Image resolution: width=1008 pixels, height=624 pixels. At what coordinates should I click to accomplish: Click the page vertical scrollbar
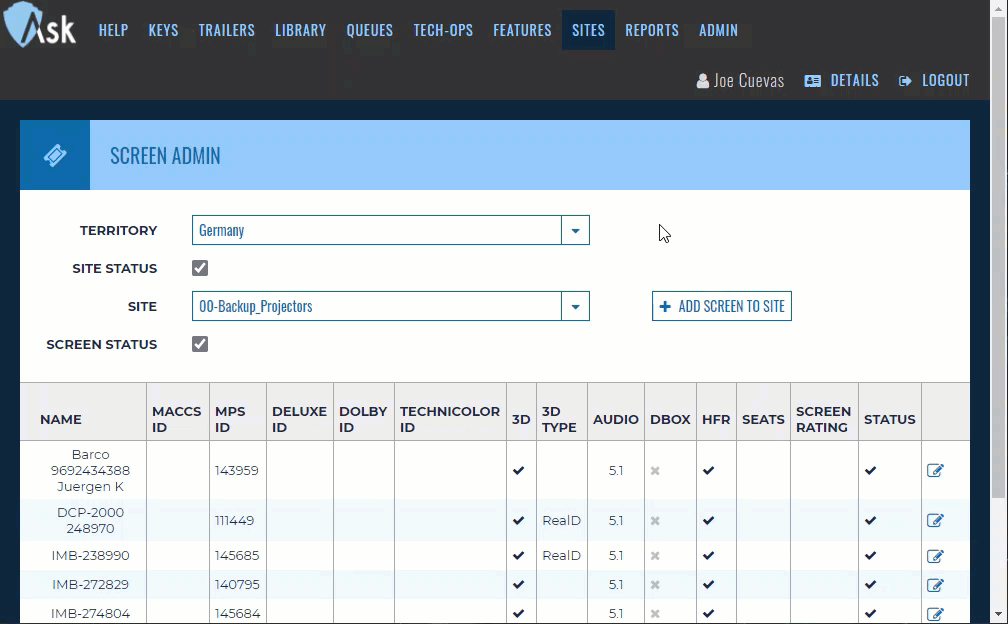999,300
